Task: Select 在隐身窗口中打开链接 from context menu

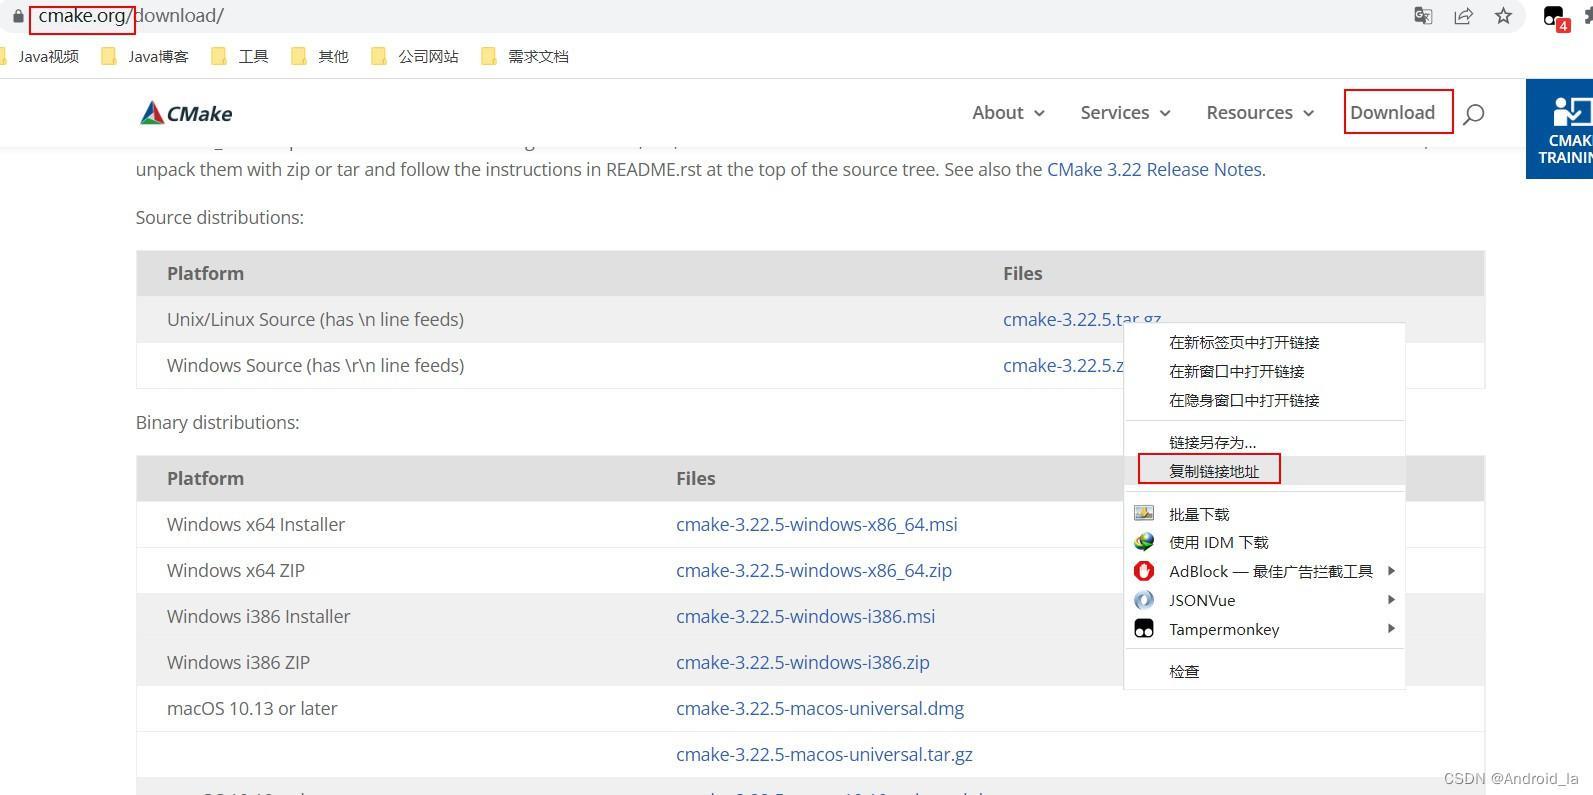Action: [x=1265, y=400]
